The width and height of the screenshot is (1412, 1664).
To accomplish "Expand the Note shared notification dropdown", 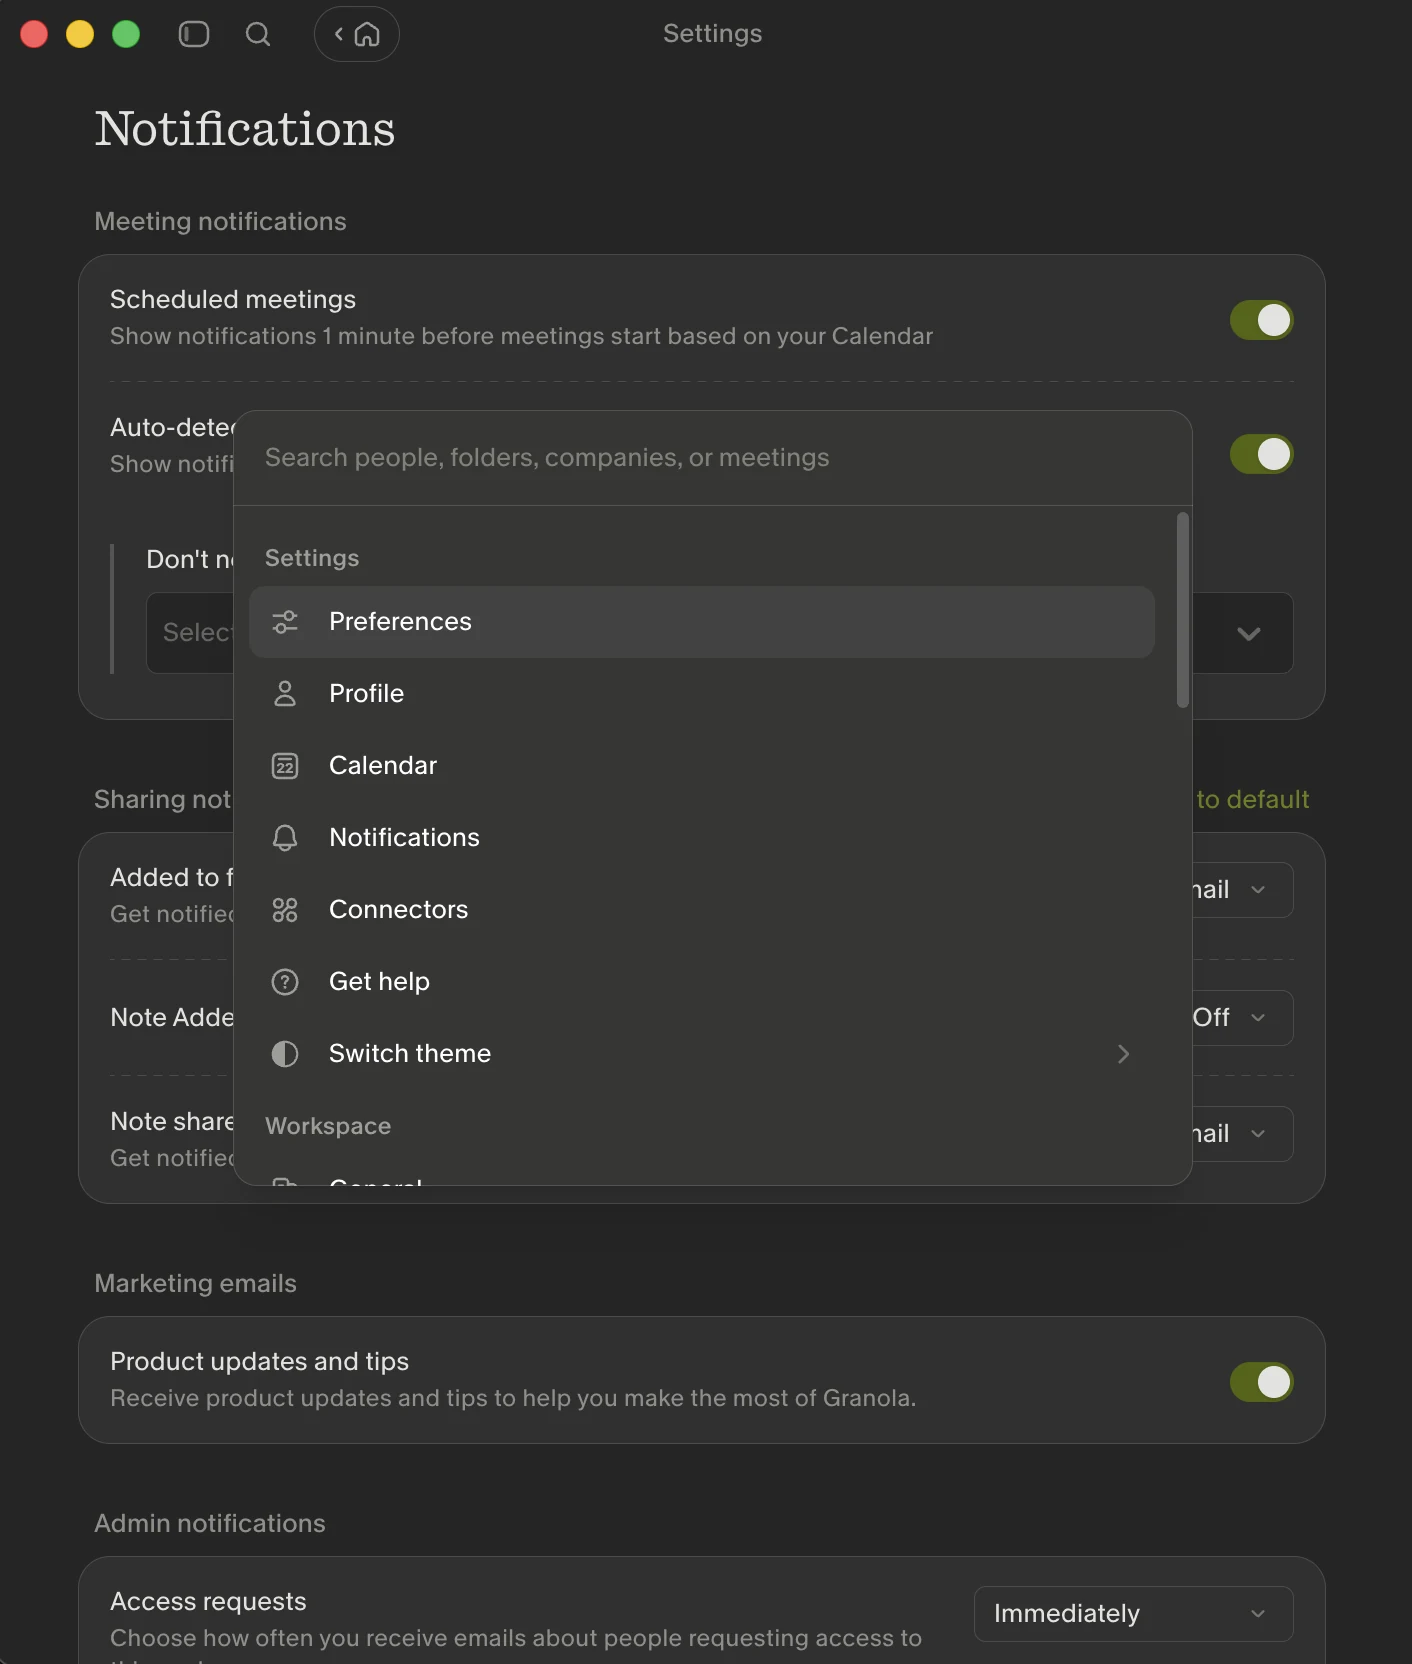I will click(x=1243, y=1134).
